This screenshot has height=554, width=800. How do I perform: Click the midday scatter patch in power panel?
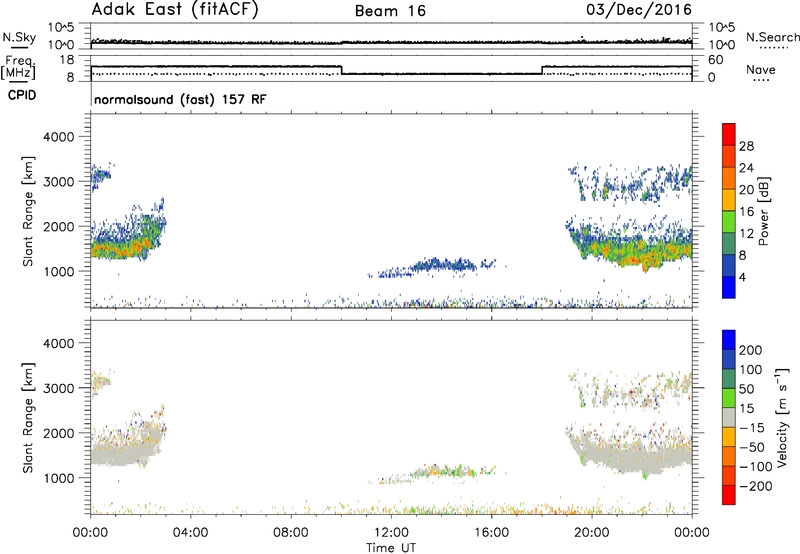432,267
